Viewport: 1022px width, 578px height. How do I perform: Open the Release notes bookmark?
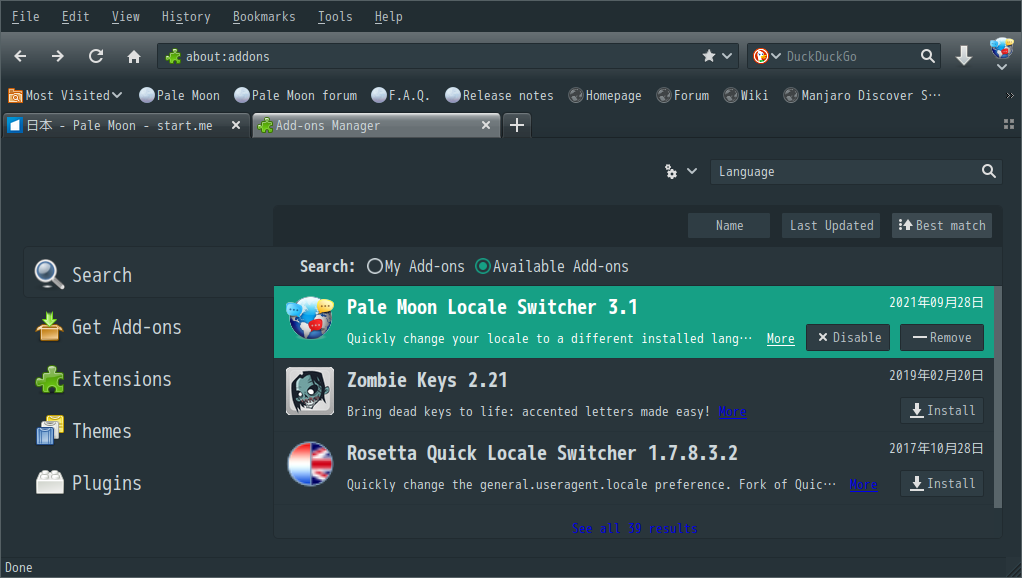[499, 95]
